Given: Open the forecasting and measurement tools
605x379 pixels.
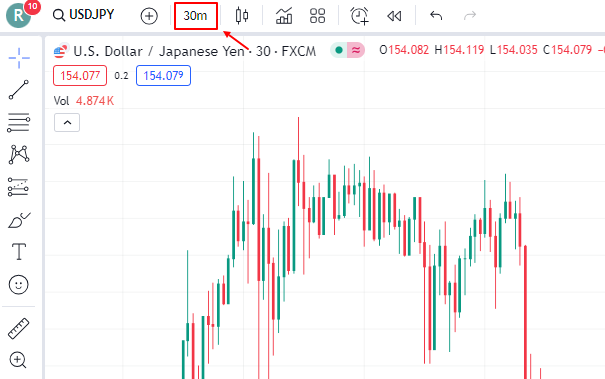Looking at the screenshot, I should pyautogui.click(x=18, y=187).
